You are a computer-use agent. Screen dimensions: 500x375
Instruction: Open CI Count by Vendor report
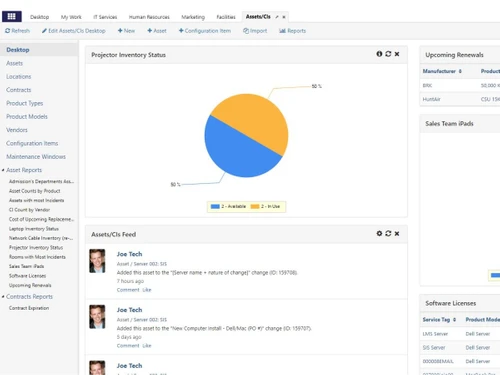click(29, 210)
